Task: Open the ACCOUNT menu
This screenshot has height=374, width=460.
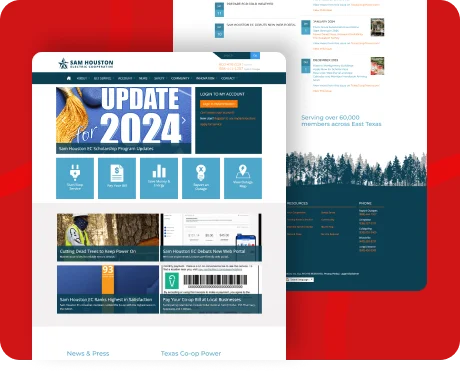Action: tap(125, 78)
